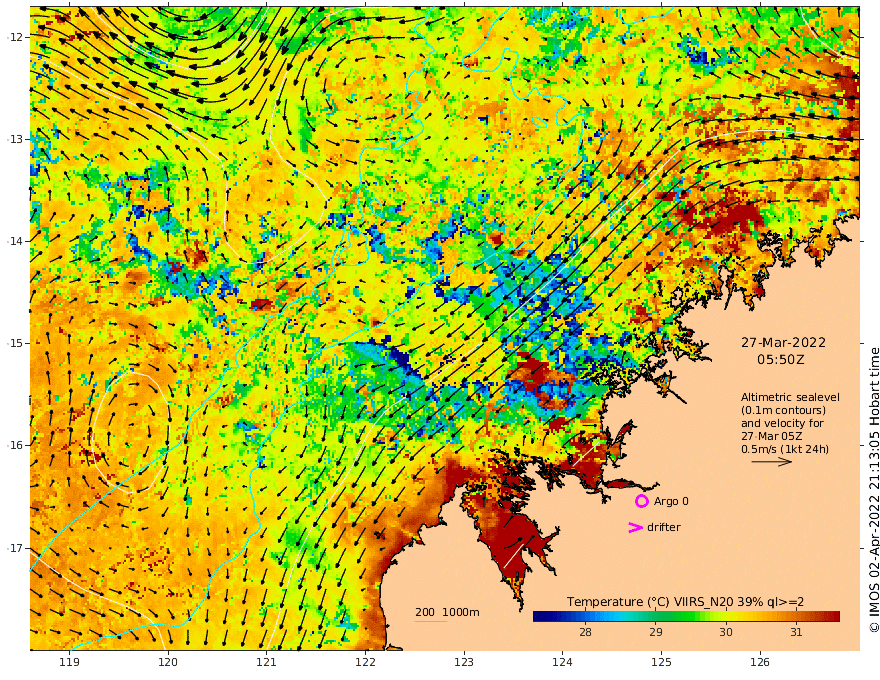
Task: Click longitude axis label 119
Action: (70, 663)
